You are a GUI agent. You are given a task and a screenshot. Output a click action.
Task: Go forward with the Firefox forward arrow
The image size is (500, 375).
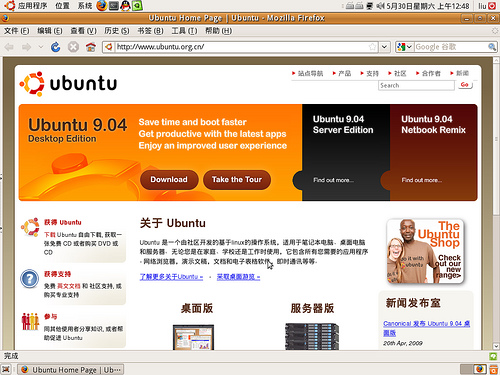26,47
